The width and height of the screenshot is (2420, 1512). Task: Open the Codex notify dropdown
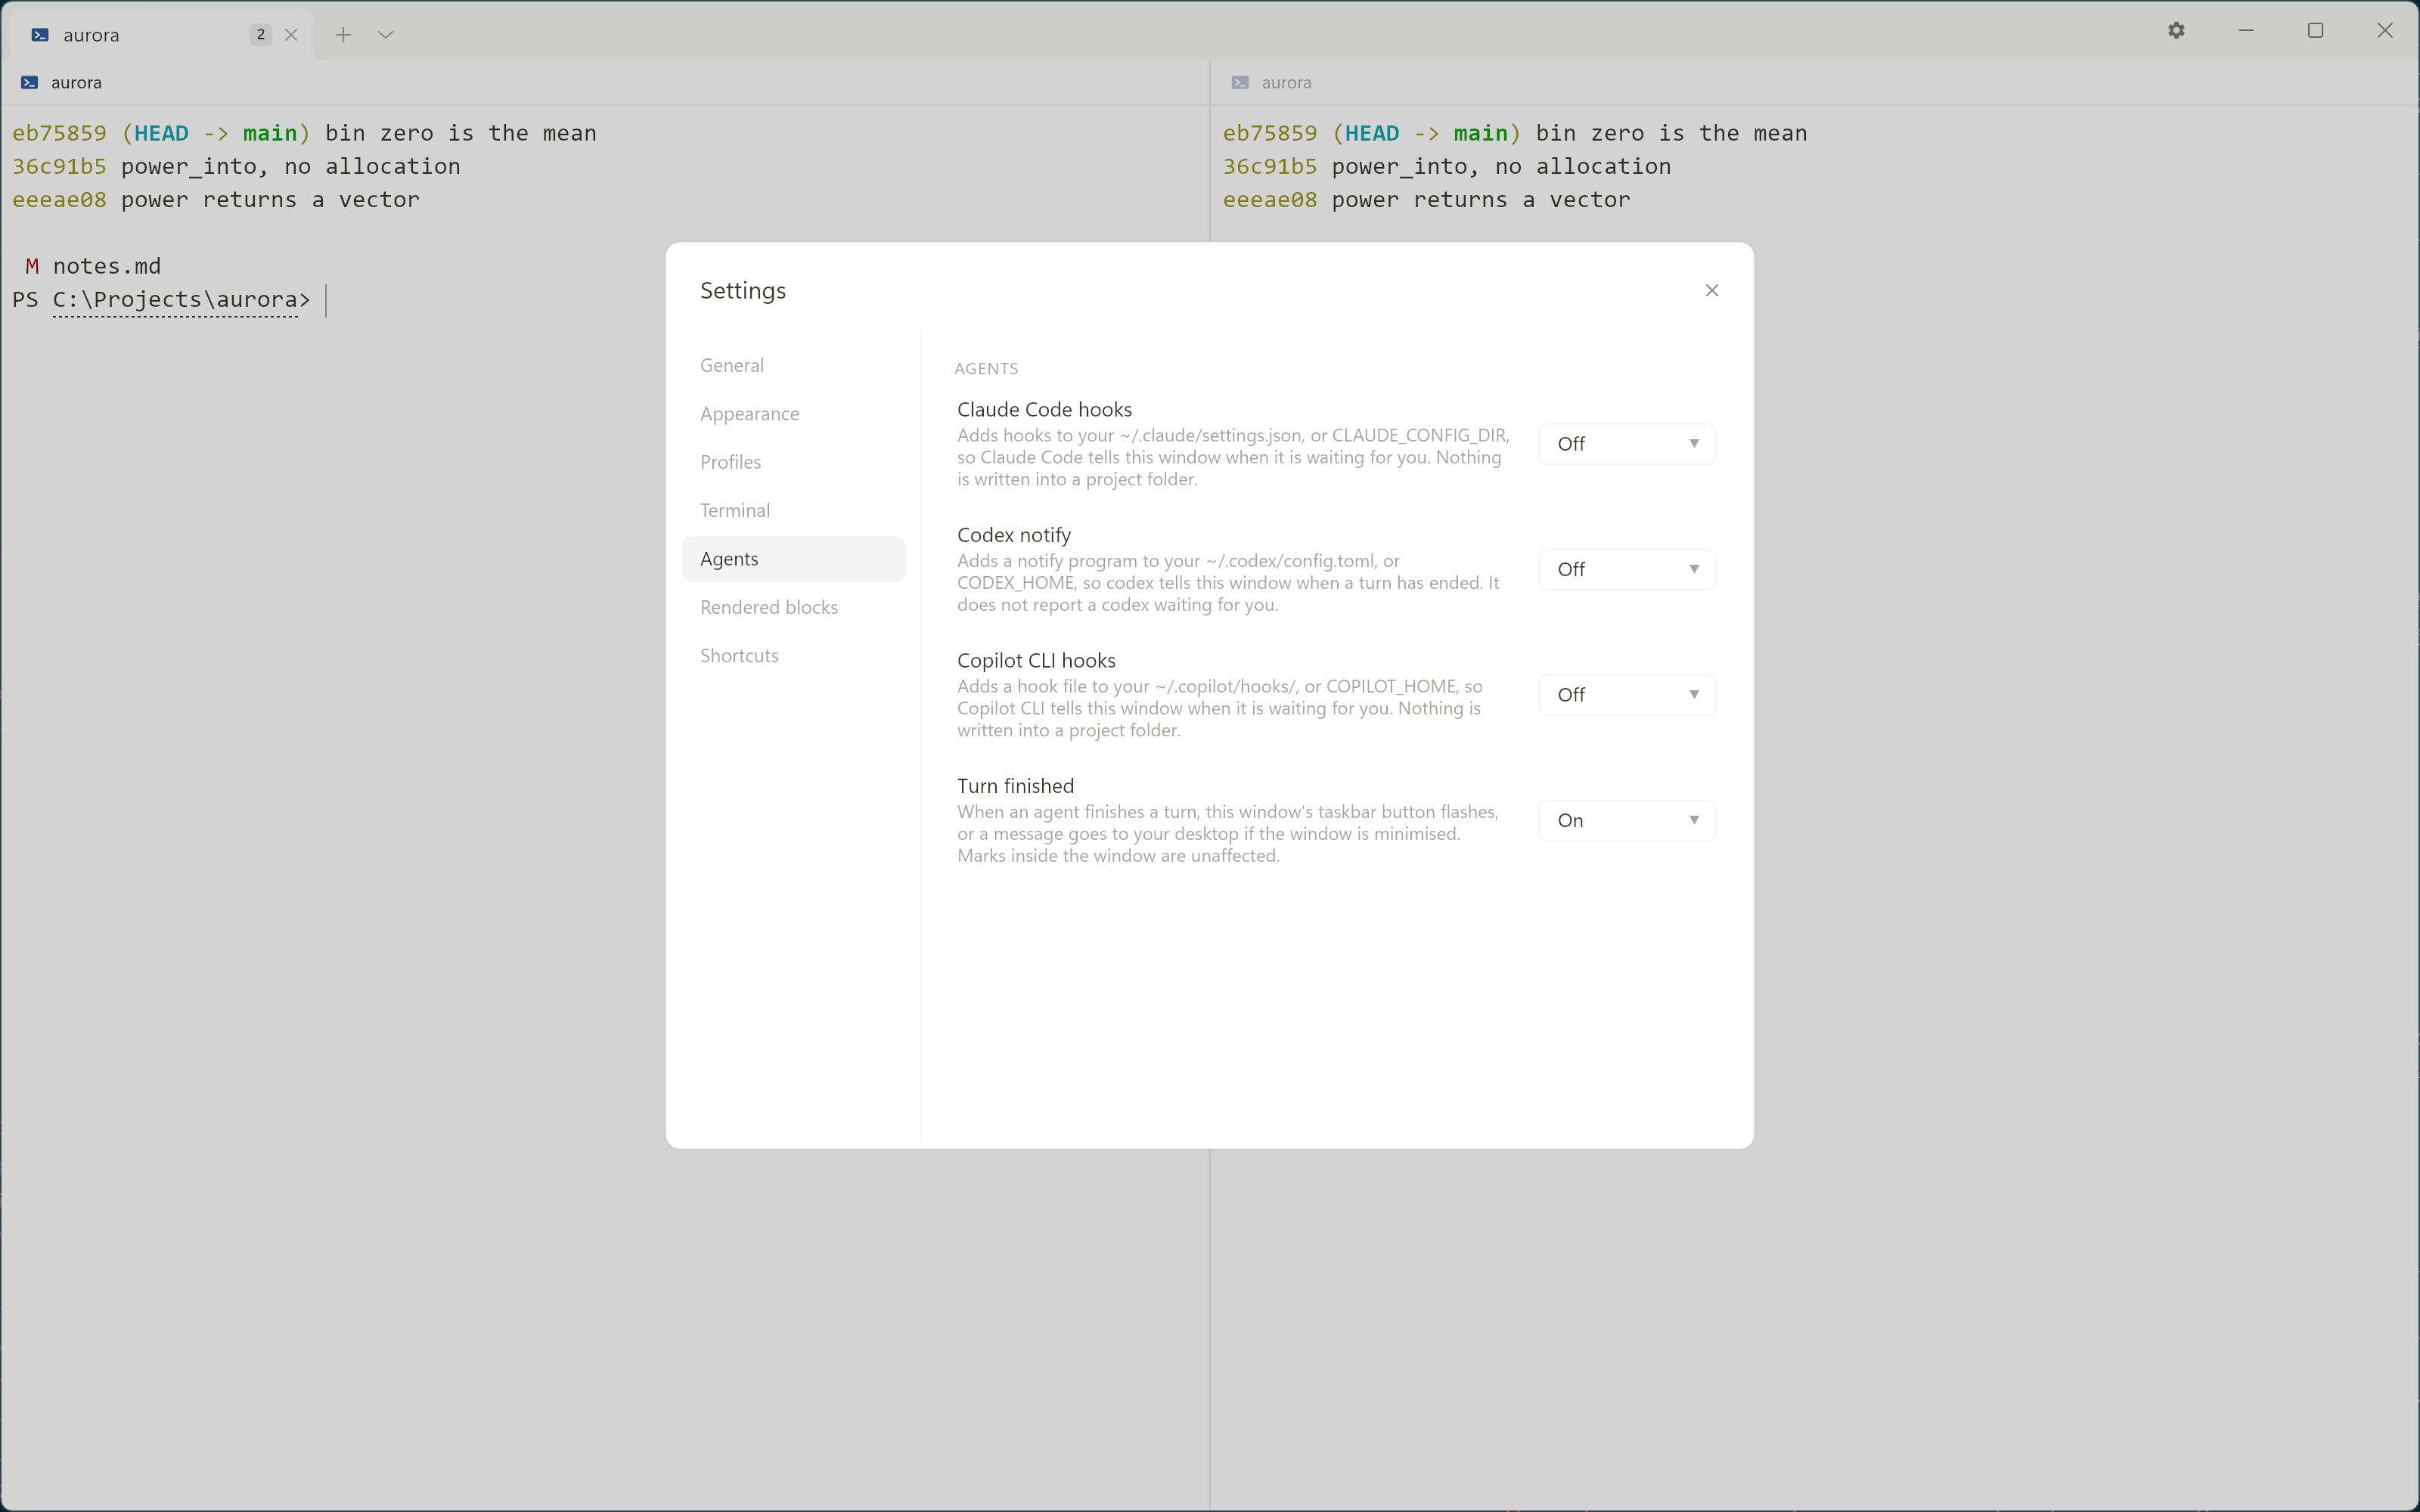coord(1627,569)
